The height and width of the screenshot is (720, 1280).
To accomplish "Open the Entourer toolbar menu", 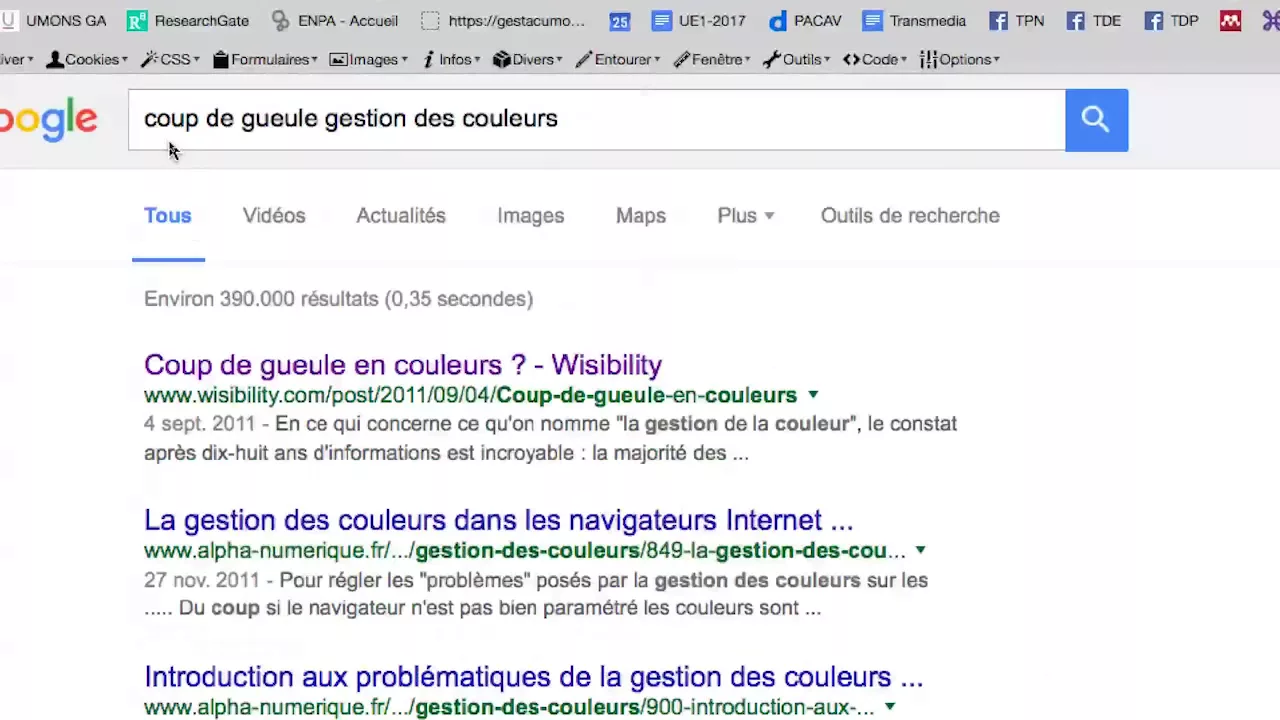I will click(618, 59).
